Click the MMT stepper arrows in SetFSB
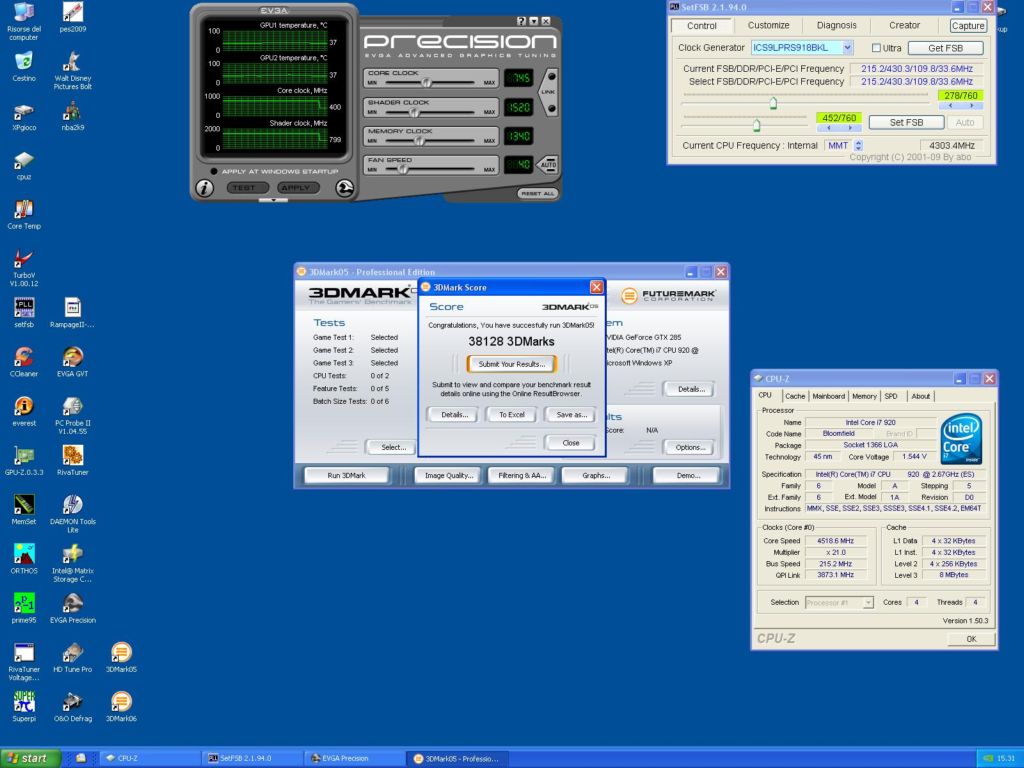 (x=859, y=146)
